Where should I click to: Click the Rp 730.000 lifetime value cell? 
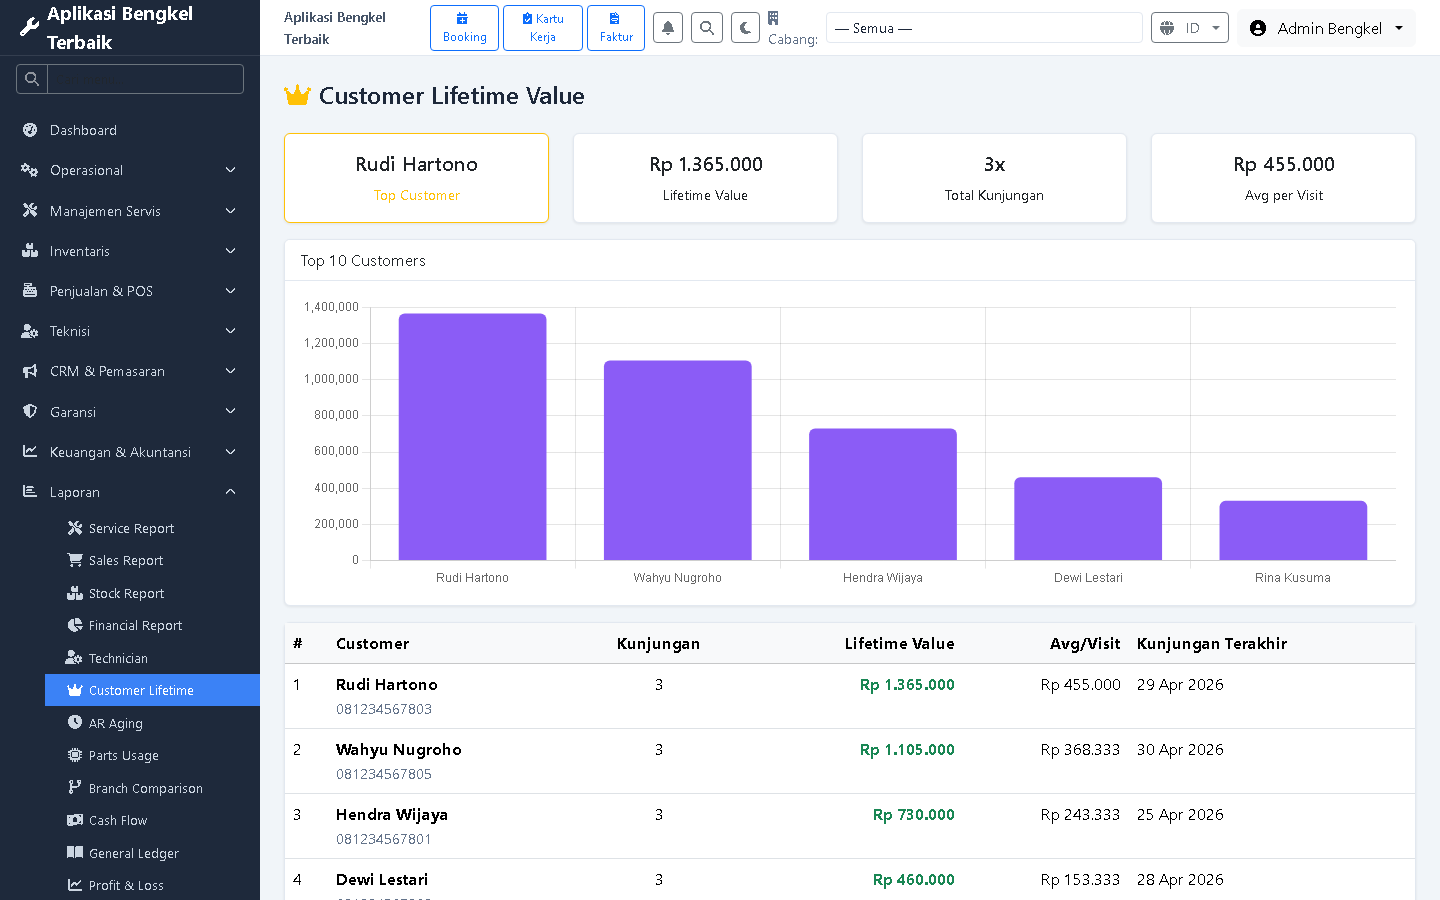tap(914, 815)
